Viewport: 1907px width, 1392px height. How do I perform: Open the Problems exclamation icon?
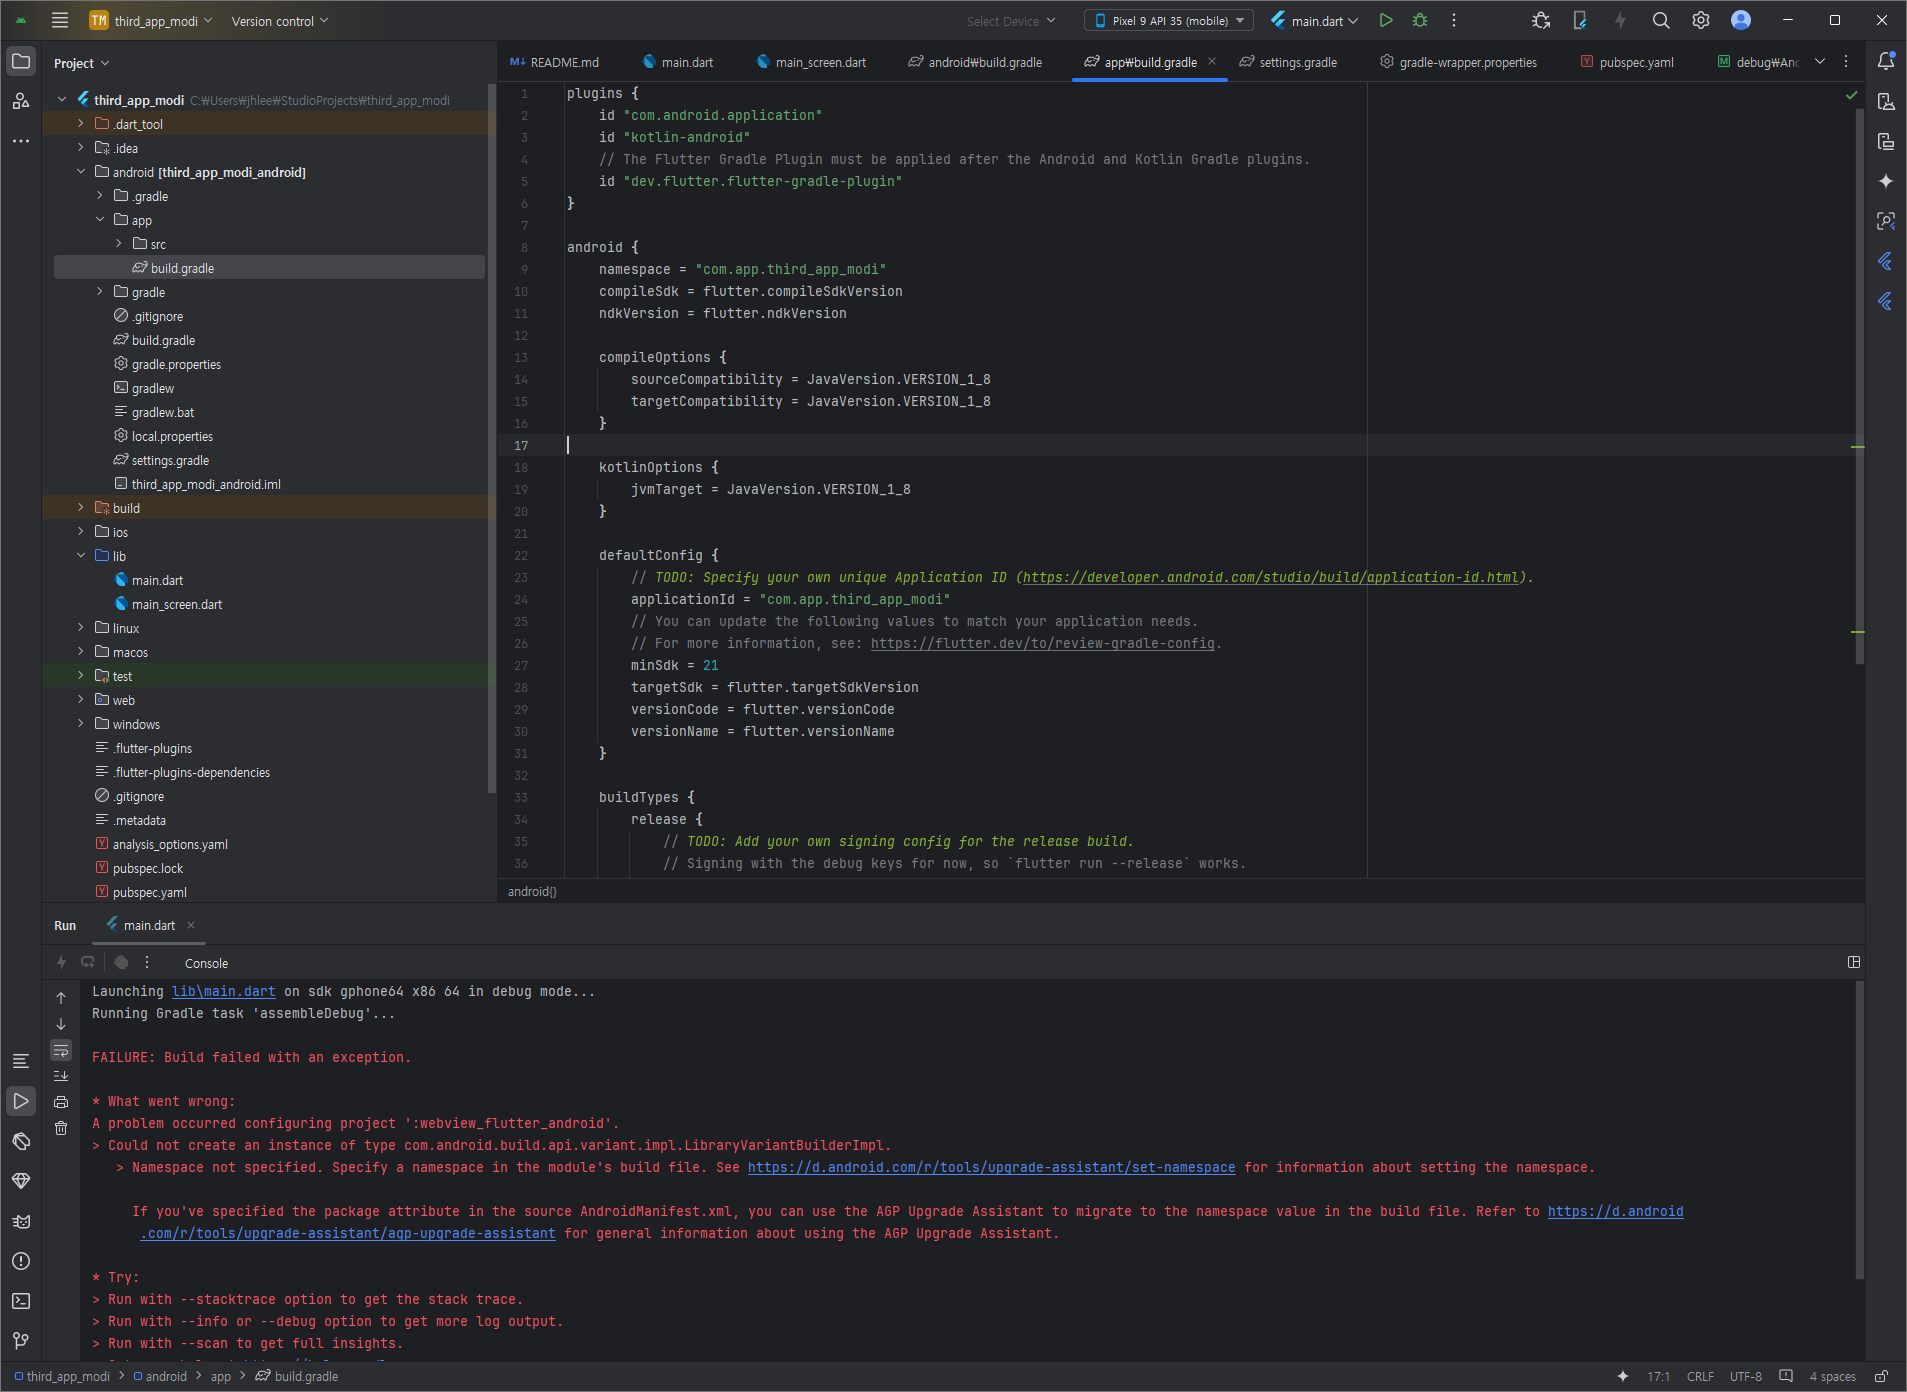(x=21, y=1261)
